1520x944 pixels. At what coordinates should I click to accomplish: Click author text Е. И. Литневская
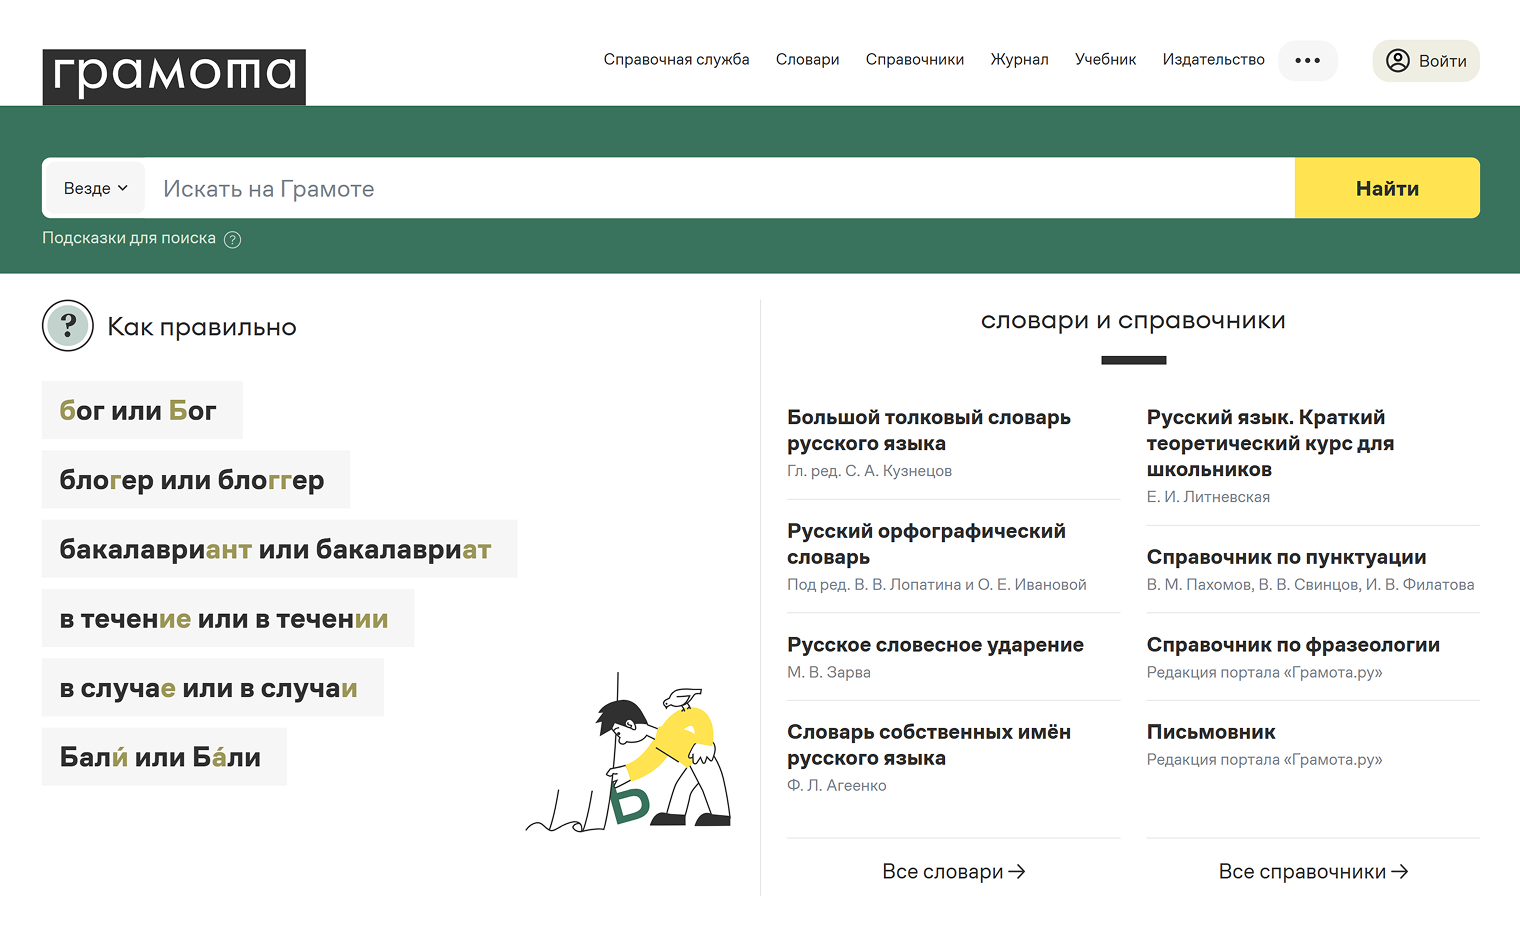pyautogui.click(x=1208, y=497)
